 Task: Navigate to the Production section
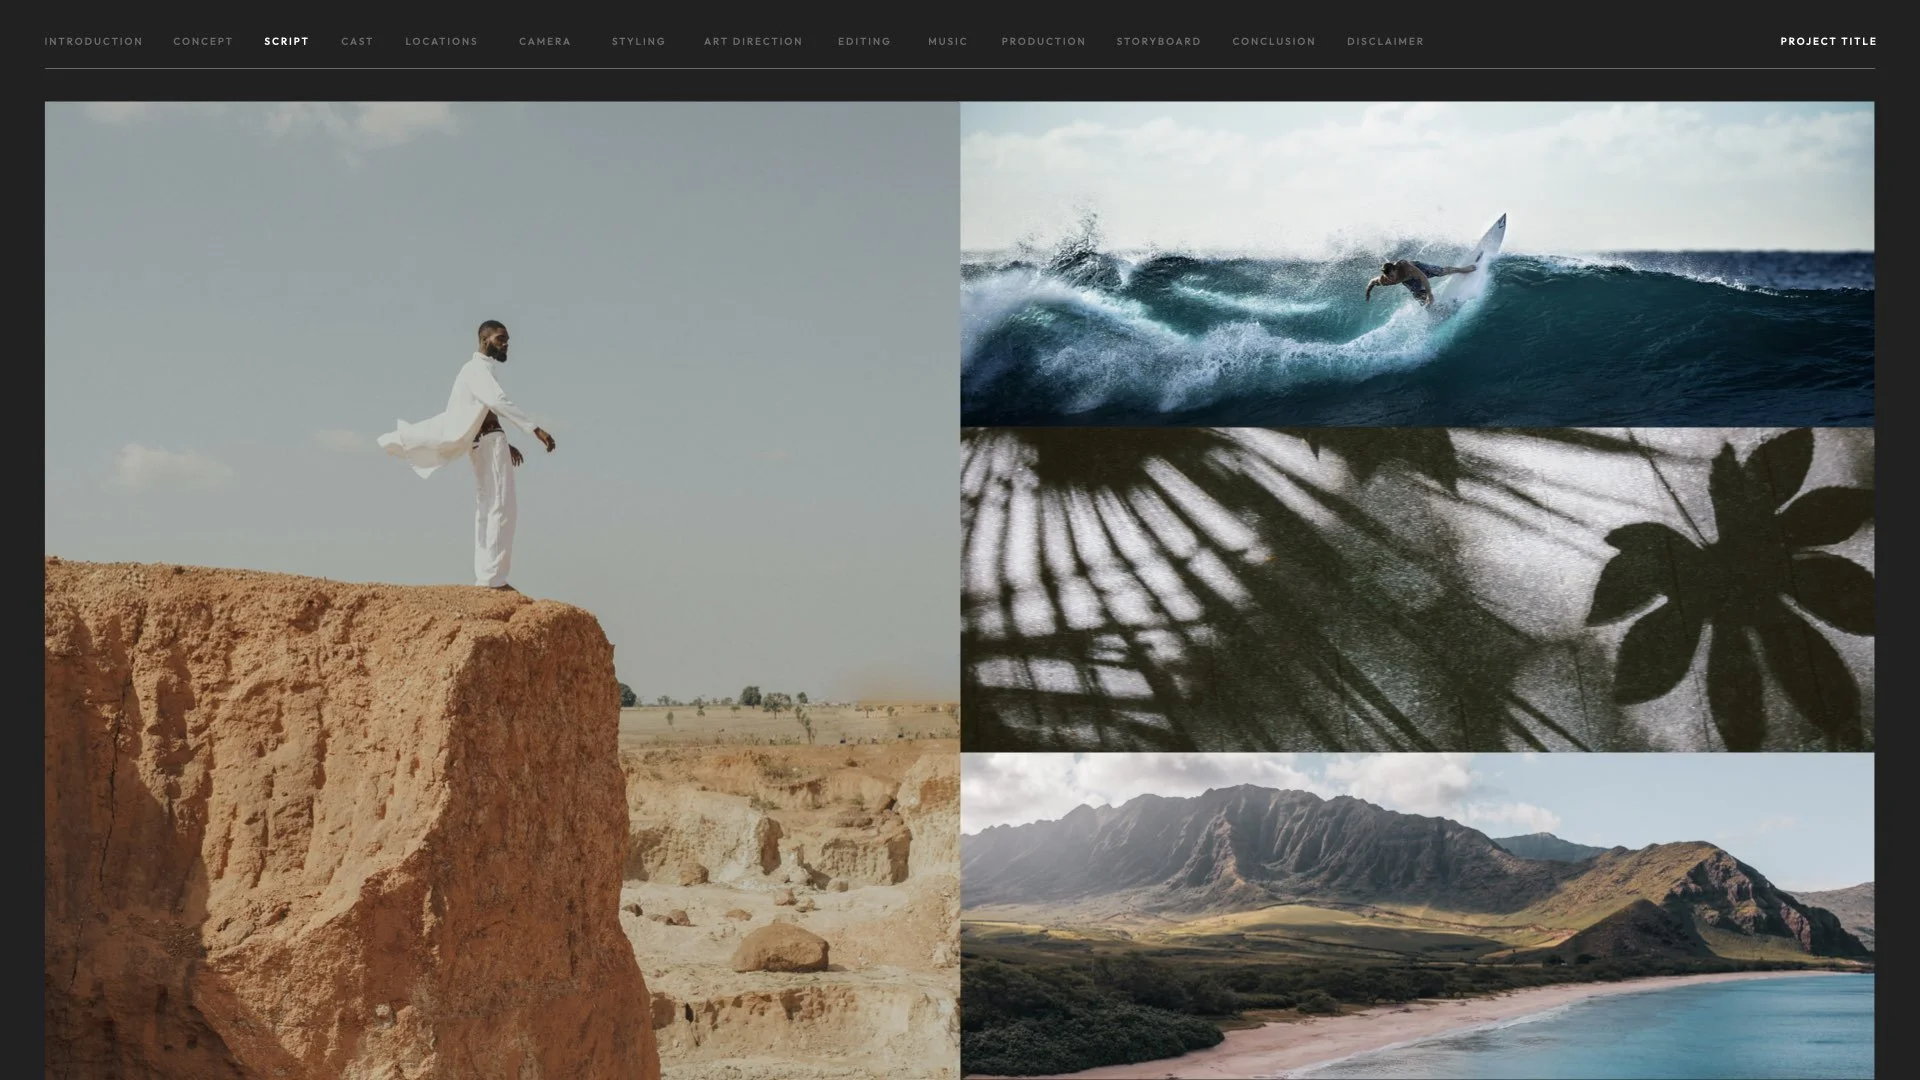point(1043,41)
